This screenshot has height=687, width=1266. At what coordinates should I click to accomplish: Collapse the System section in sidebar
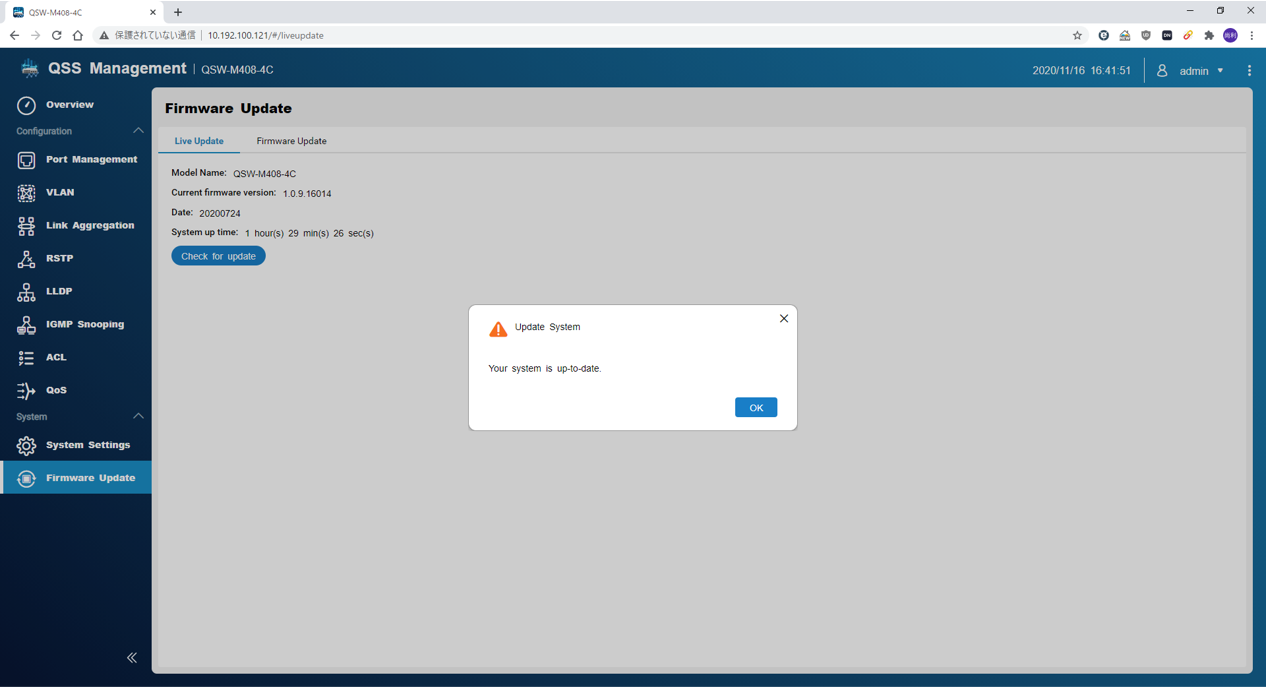pyautogui.click(x=138, y=417)
